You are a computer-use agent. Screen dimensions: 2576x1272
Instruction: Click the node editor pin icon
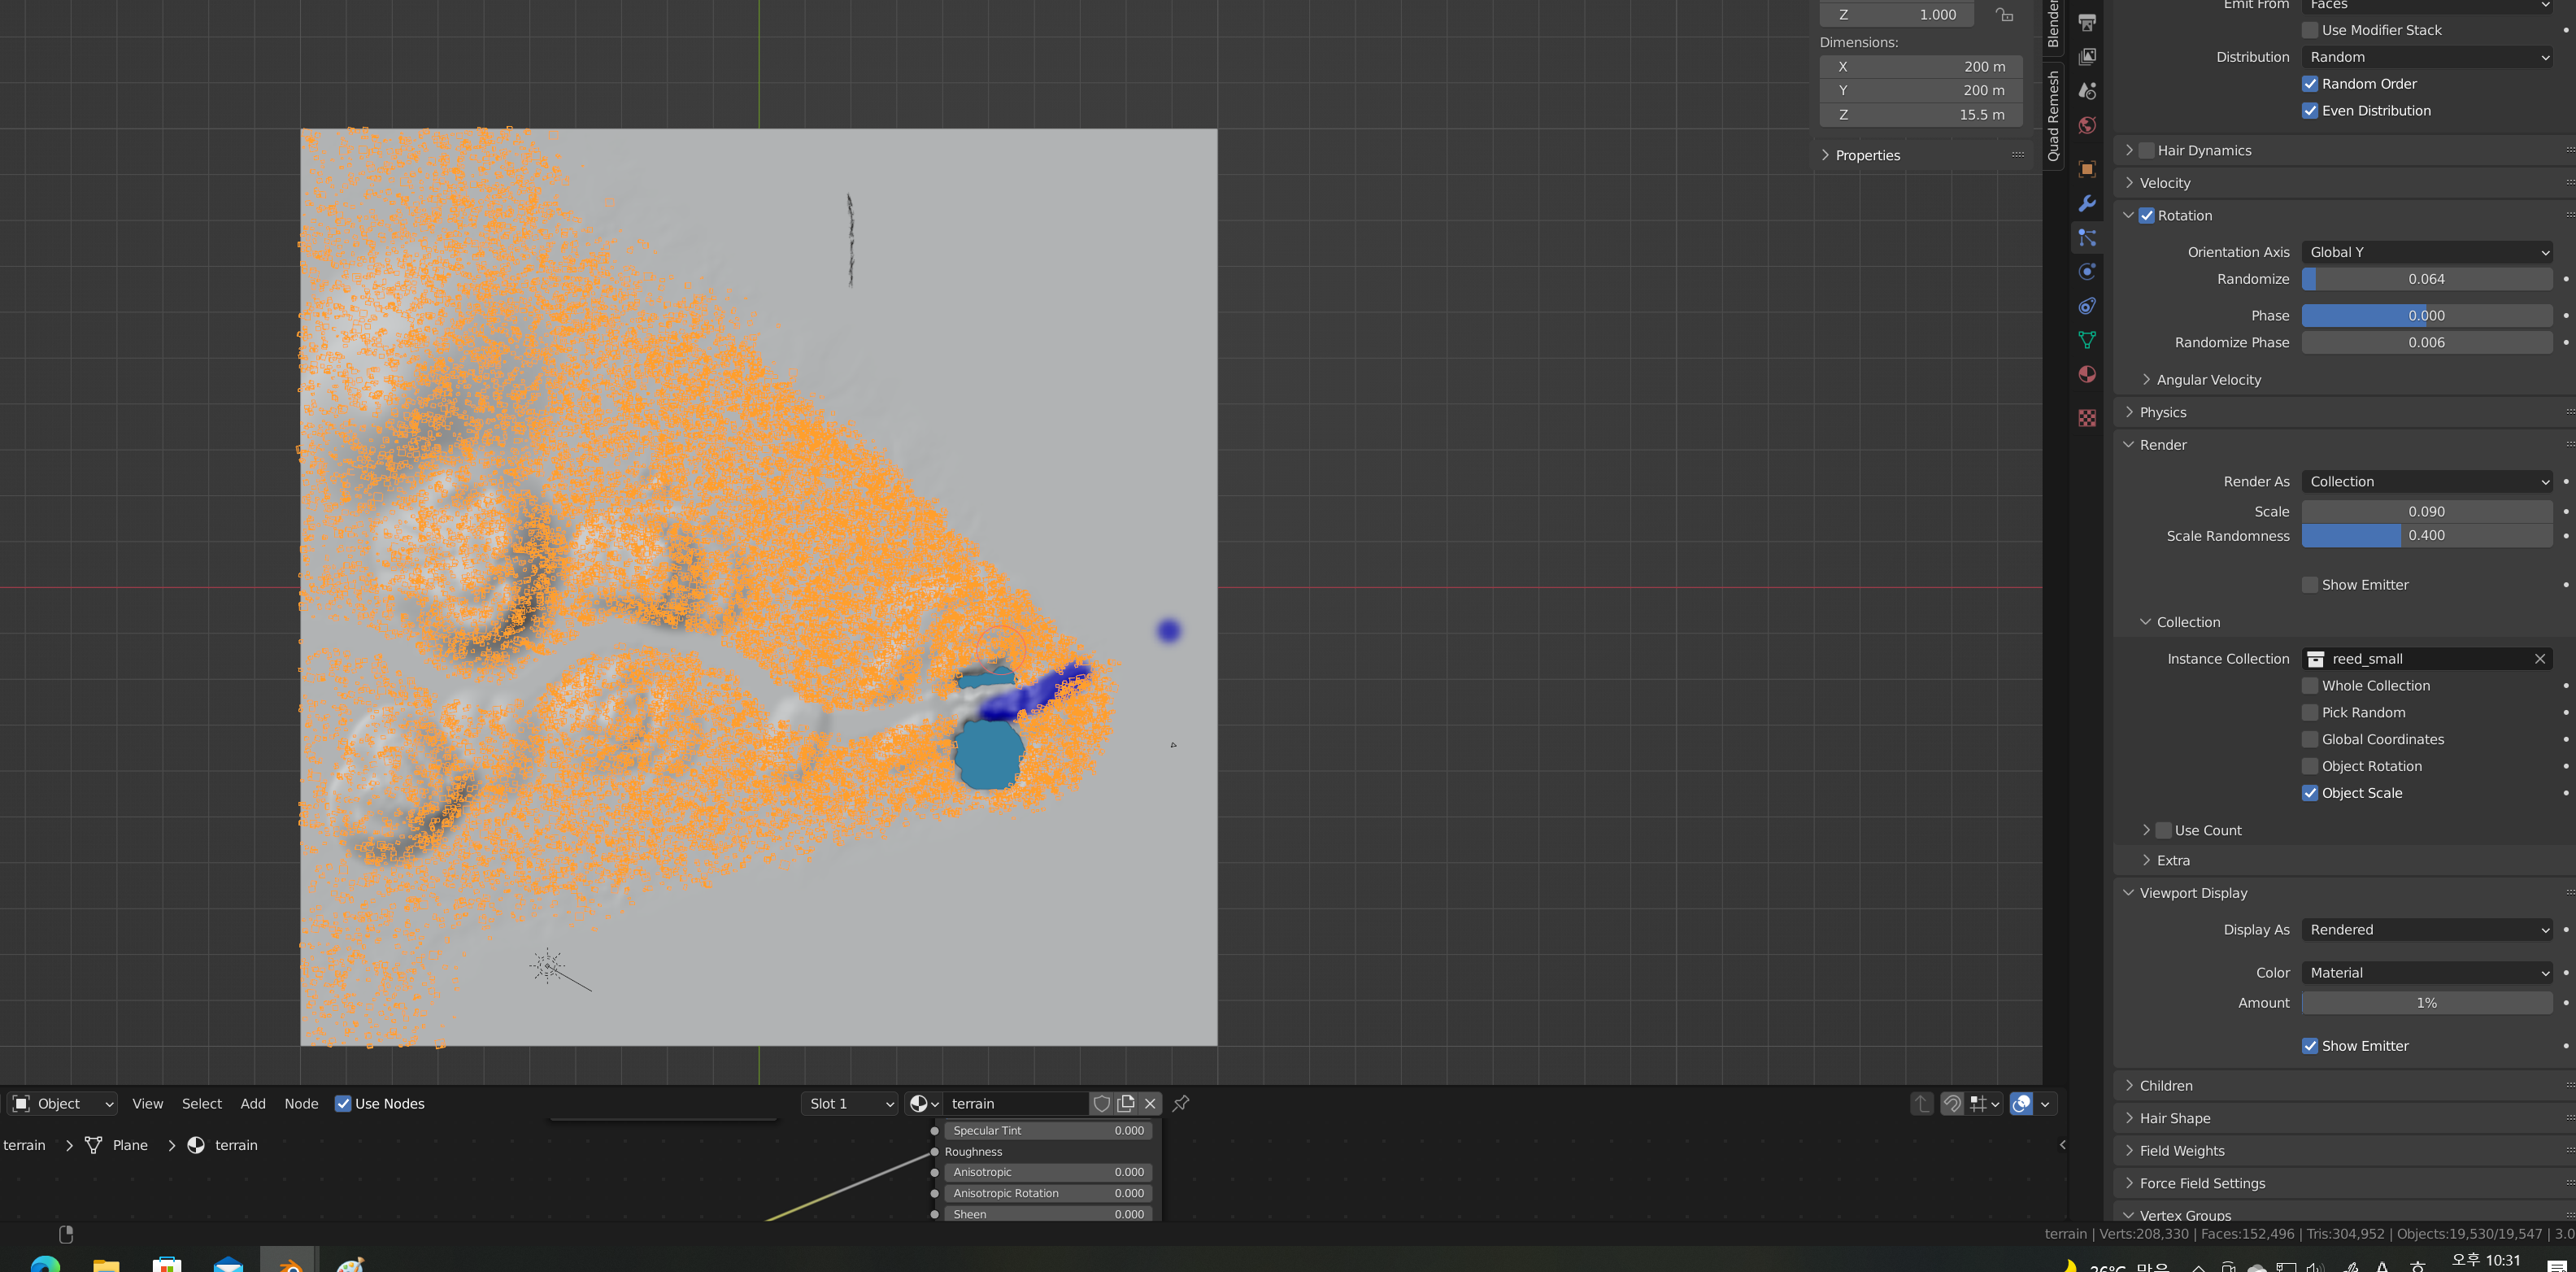(x=1181, y=1103)
